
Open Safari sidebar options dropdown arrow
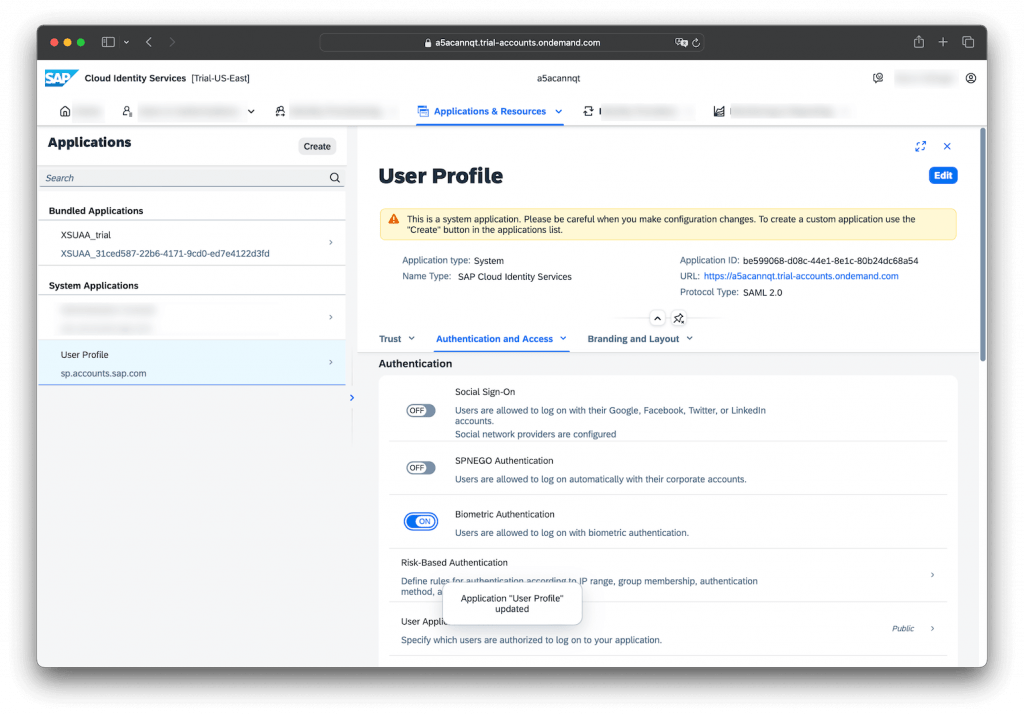[x=126, y=42]
